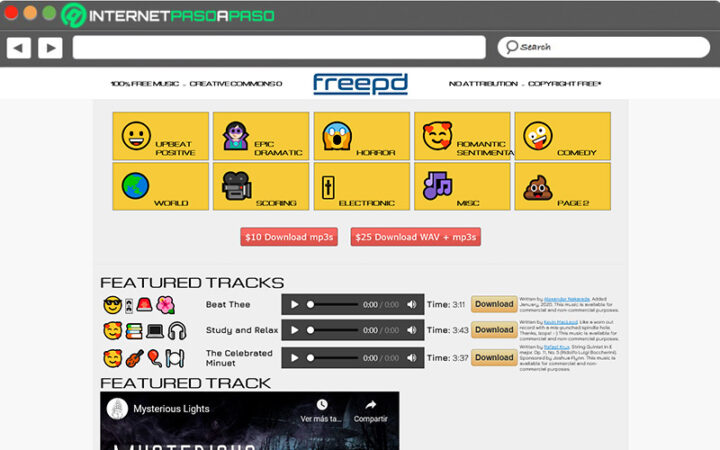Open the Page 2 category tile
Image resolution: width=720 pixels, height=450 pixels.
click(x=562, y=186)
